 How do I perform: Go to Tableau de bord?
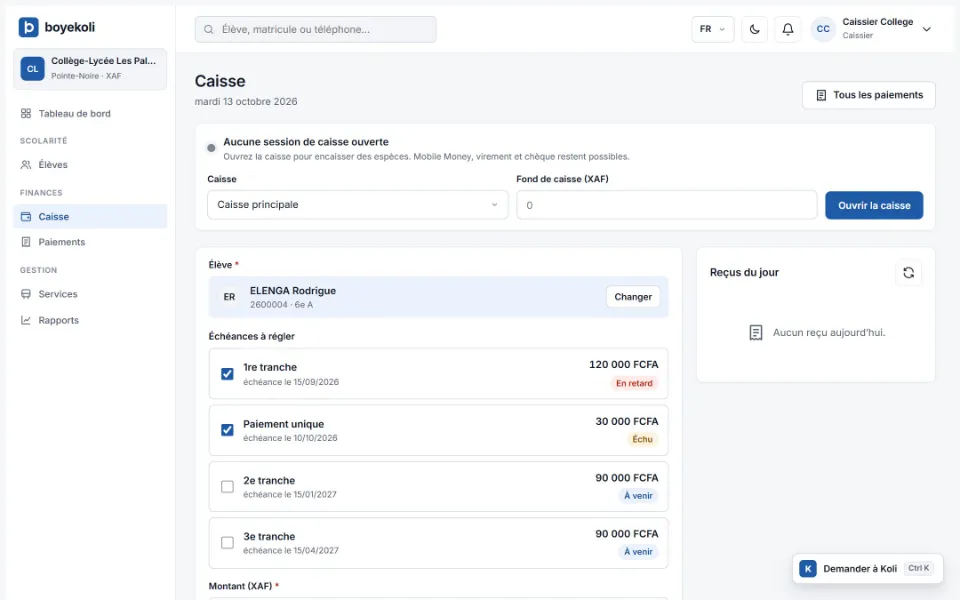(x=90, y=113)
